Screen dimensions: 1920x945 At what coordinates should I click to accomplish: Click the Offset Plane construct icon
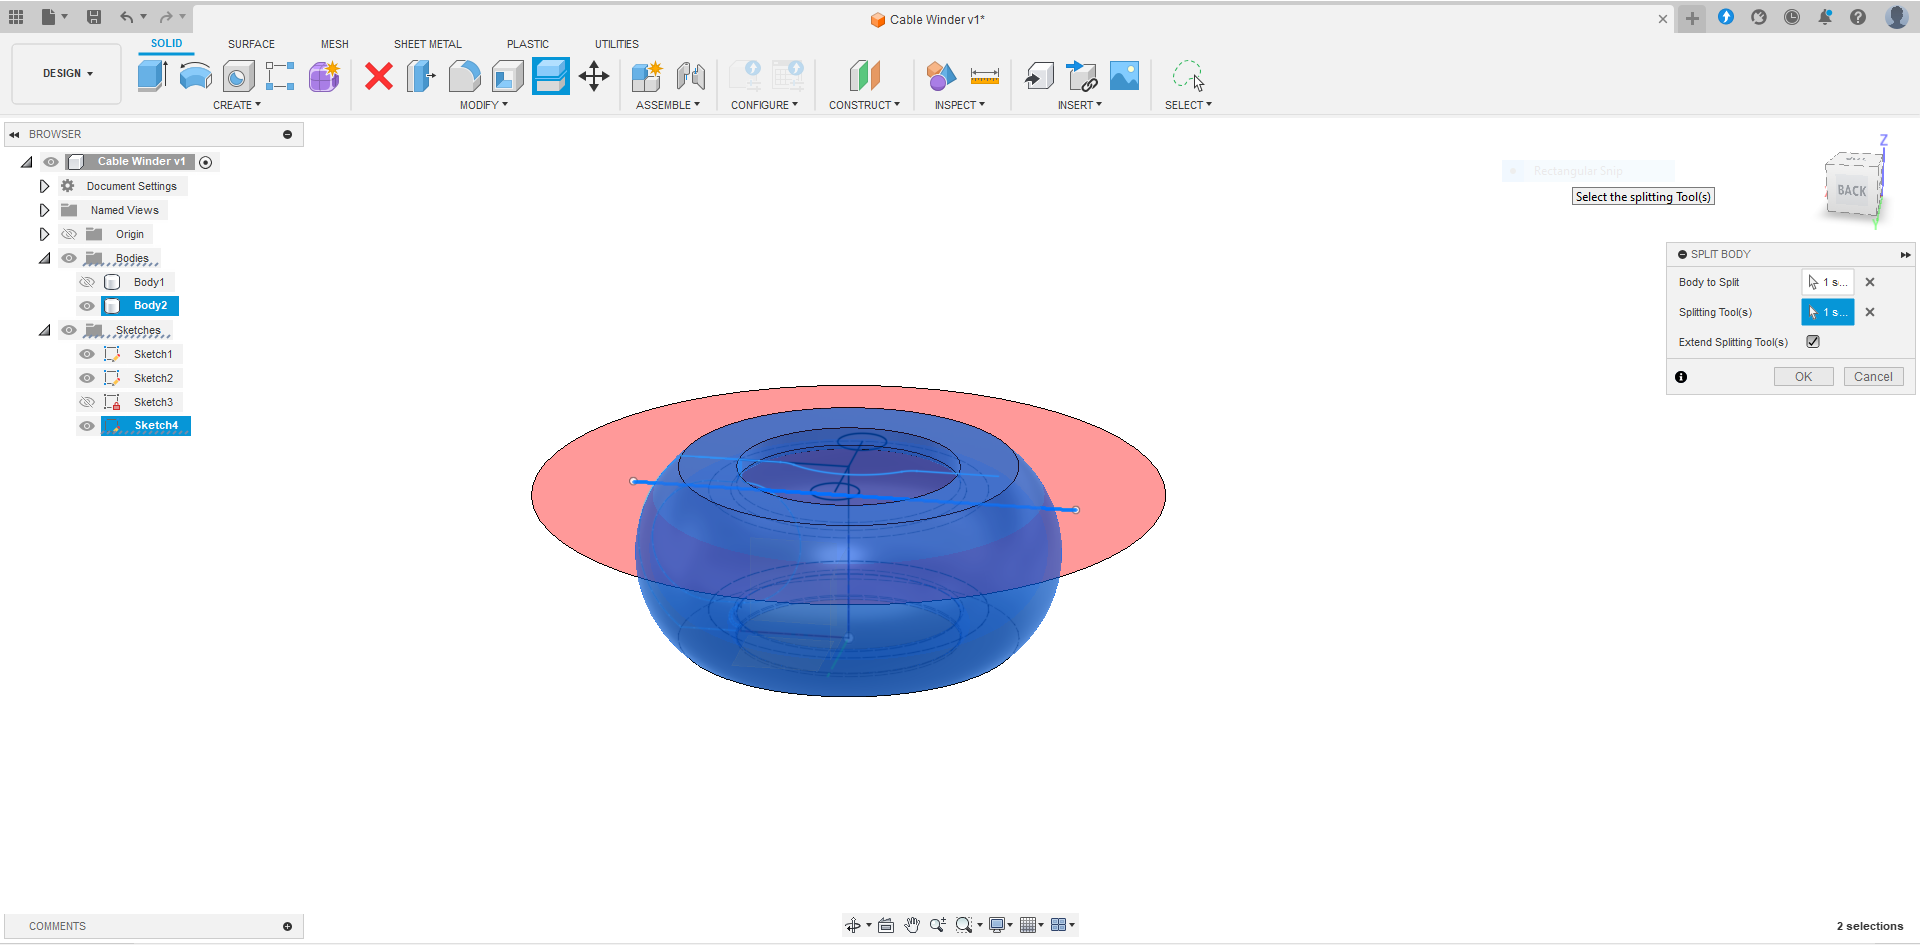[x=865, y=76]
